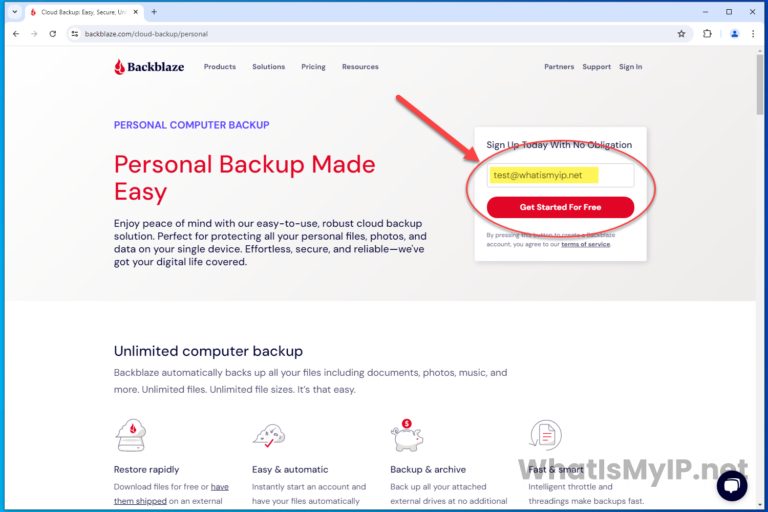
Task: Open the browser extensions puzzle icon
Action: pyautogui.click(x=707, y=34)
